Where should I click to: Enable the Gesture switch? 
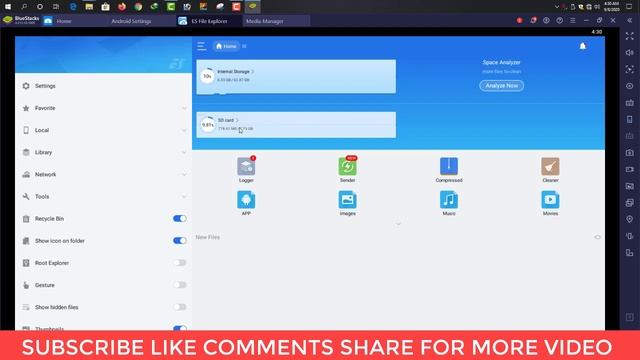click(x=180, y=285)
